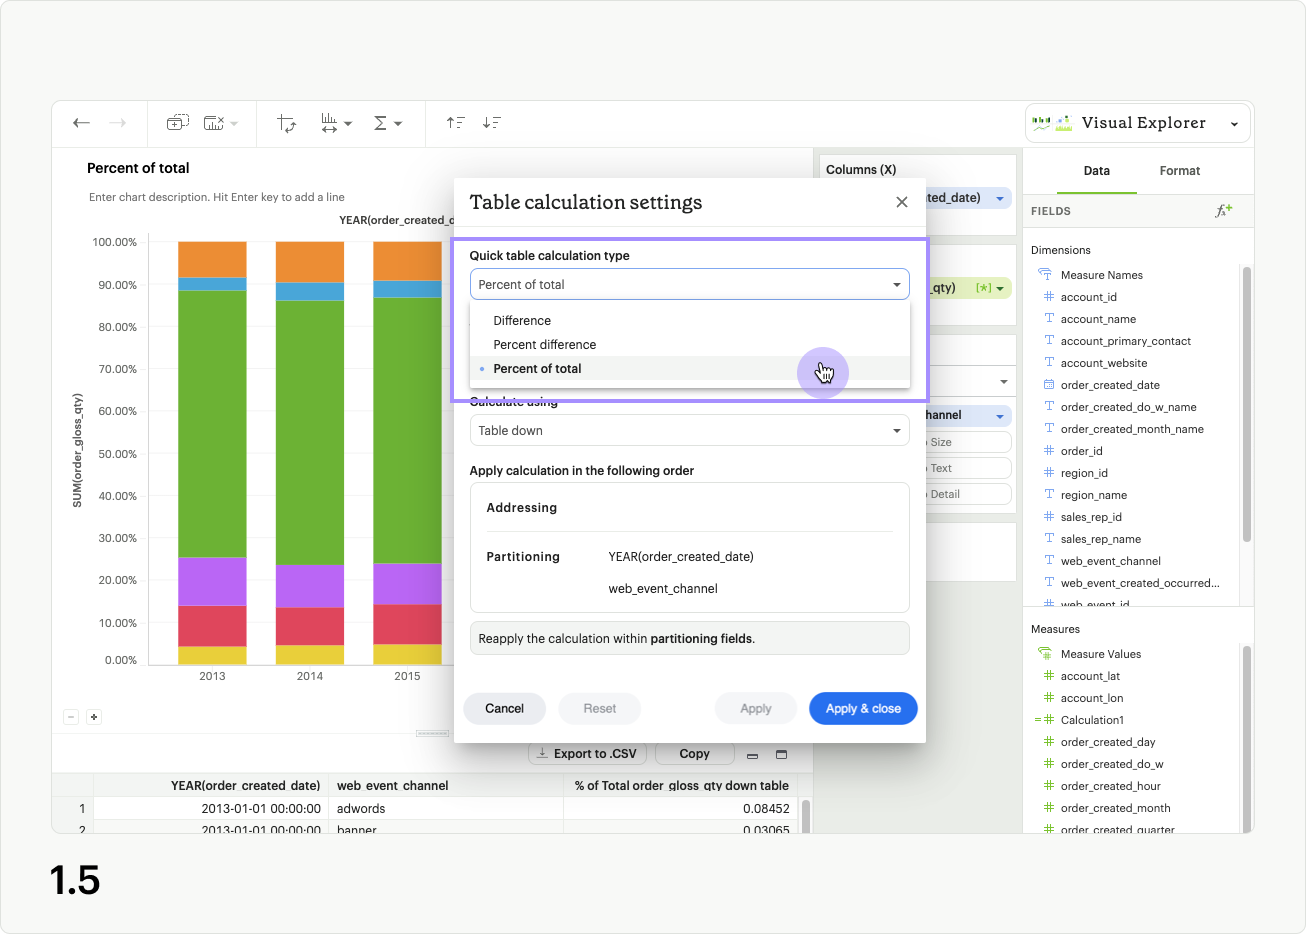The width and height of the screenshot is (1306, 934).
Task: Click the sigma aggregation toolbar icon
Action: 382,122
